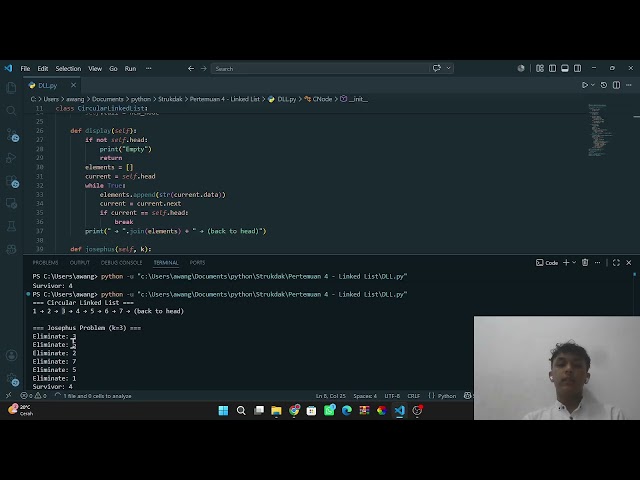Expand the run button dropdown arrow
640x480 pixels.
[593, 85]
